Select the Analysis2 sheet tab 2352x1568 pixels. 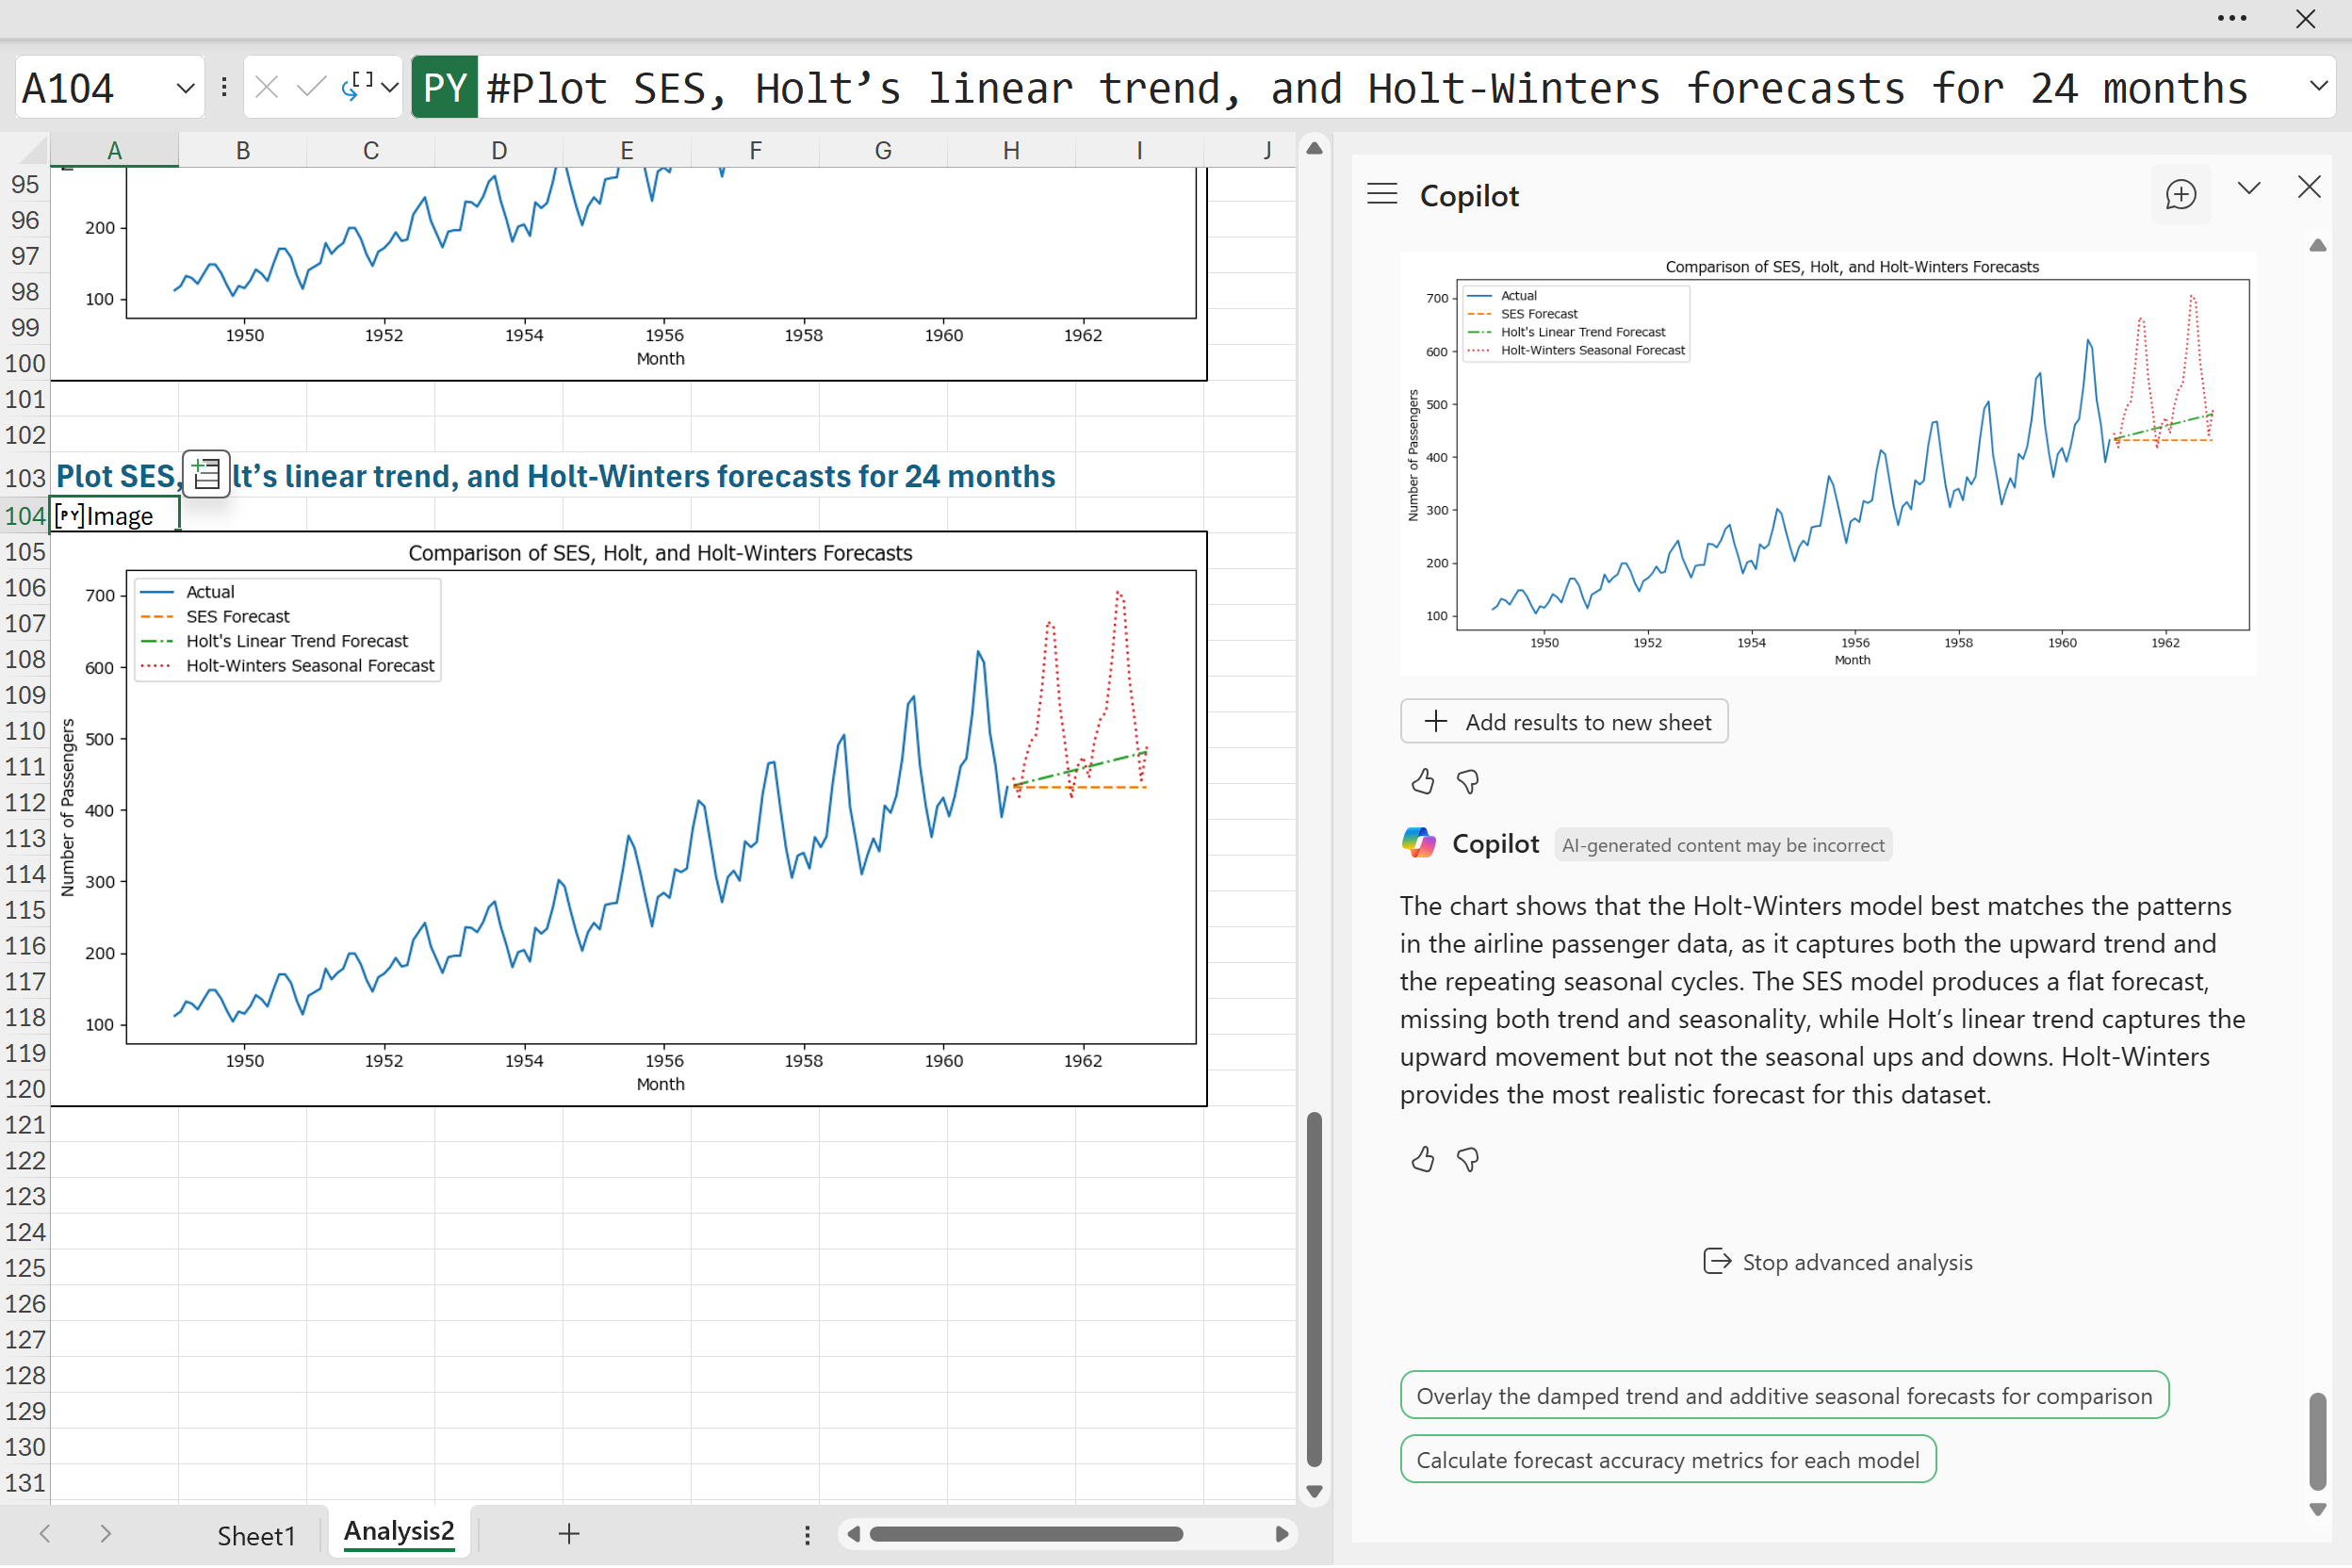click(x=398, y=1532)
